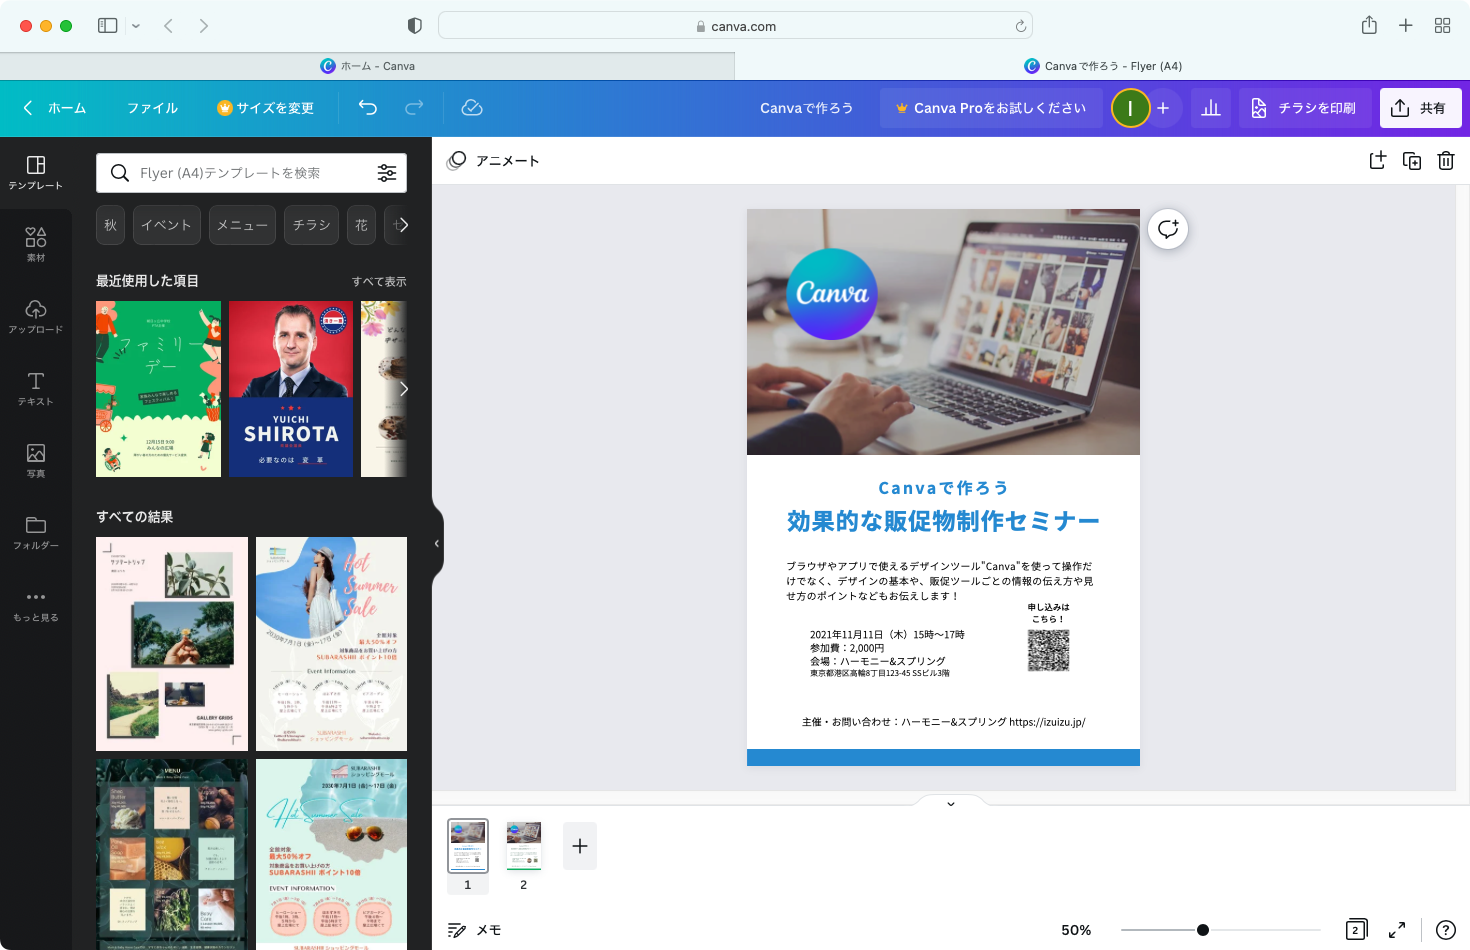Switch to ホーム - Canva browser tab
This screenshot has width=1470, height=950.
coord(367,66)
